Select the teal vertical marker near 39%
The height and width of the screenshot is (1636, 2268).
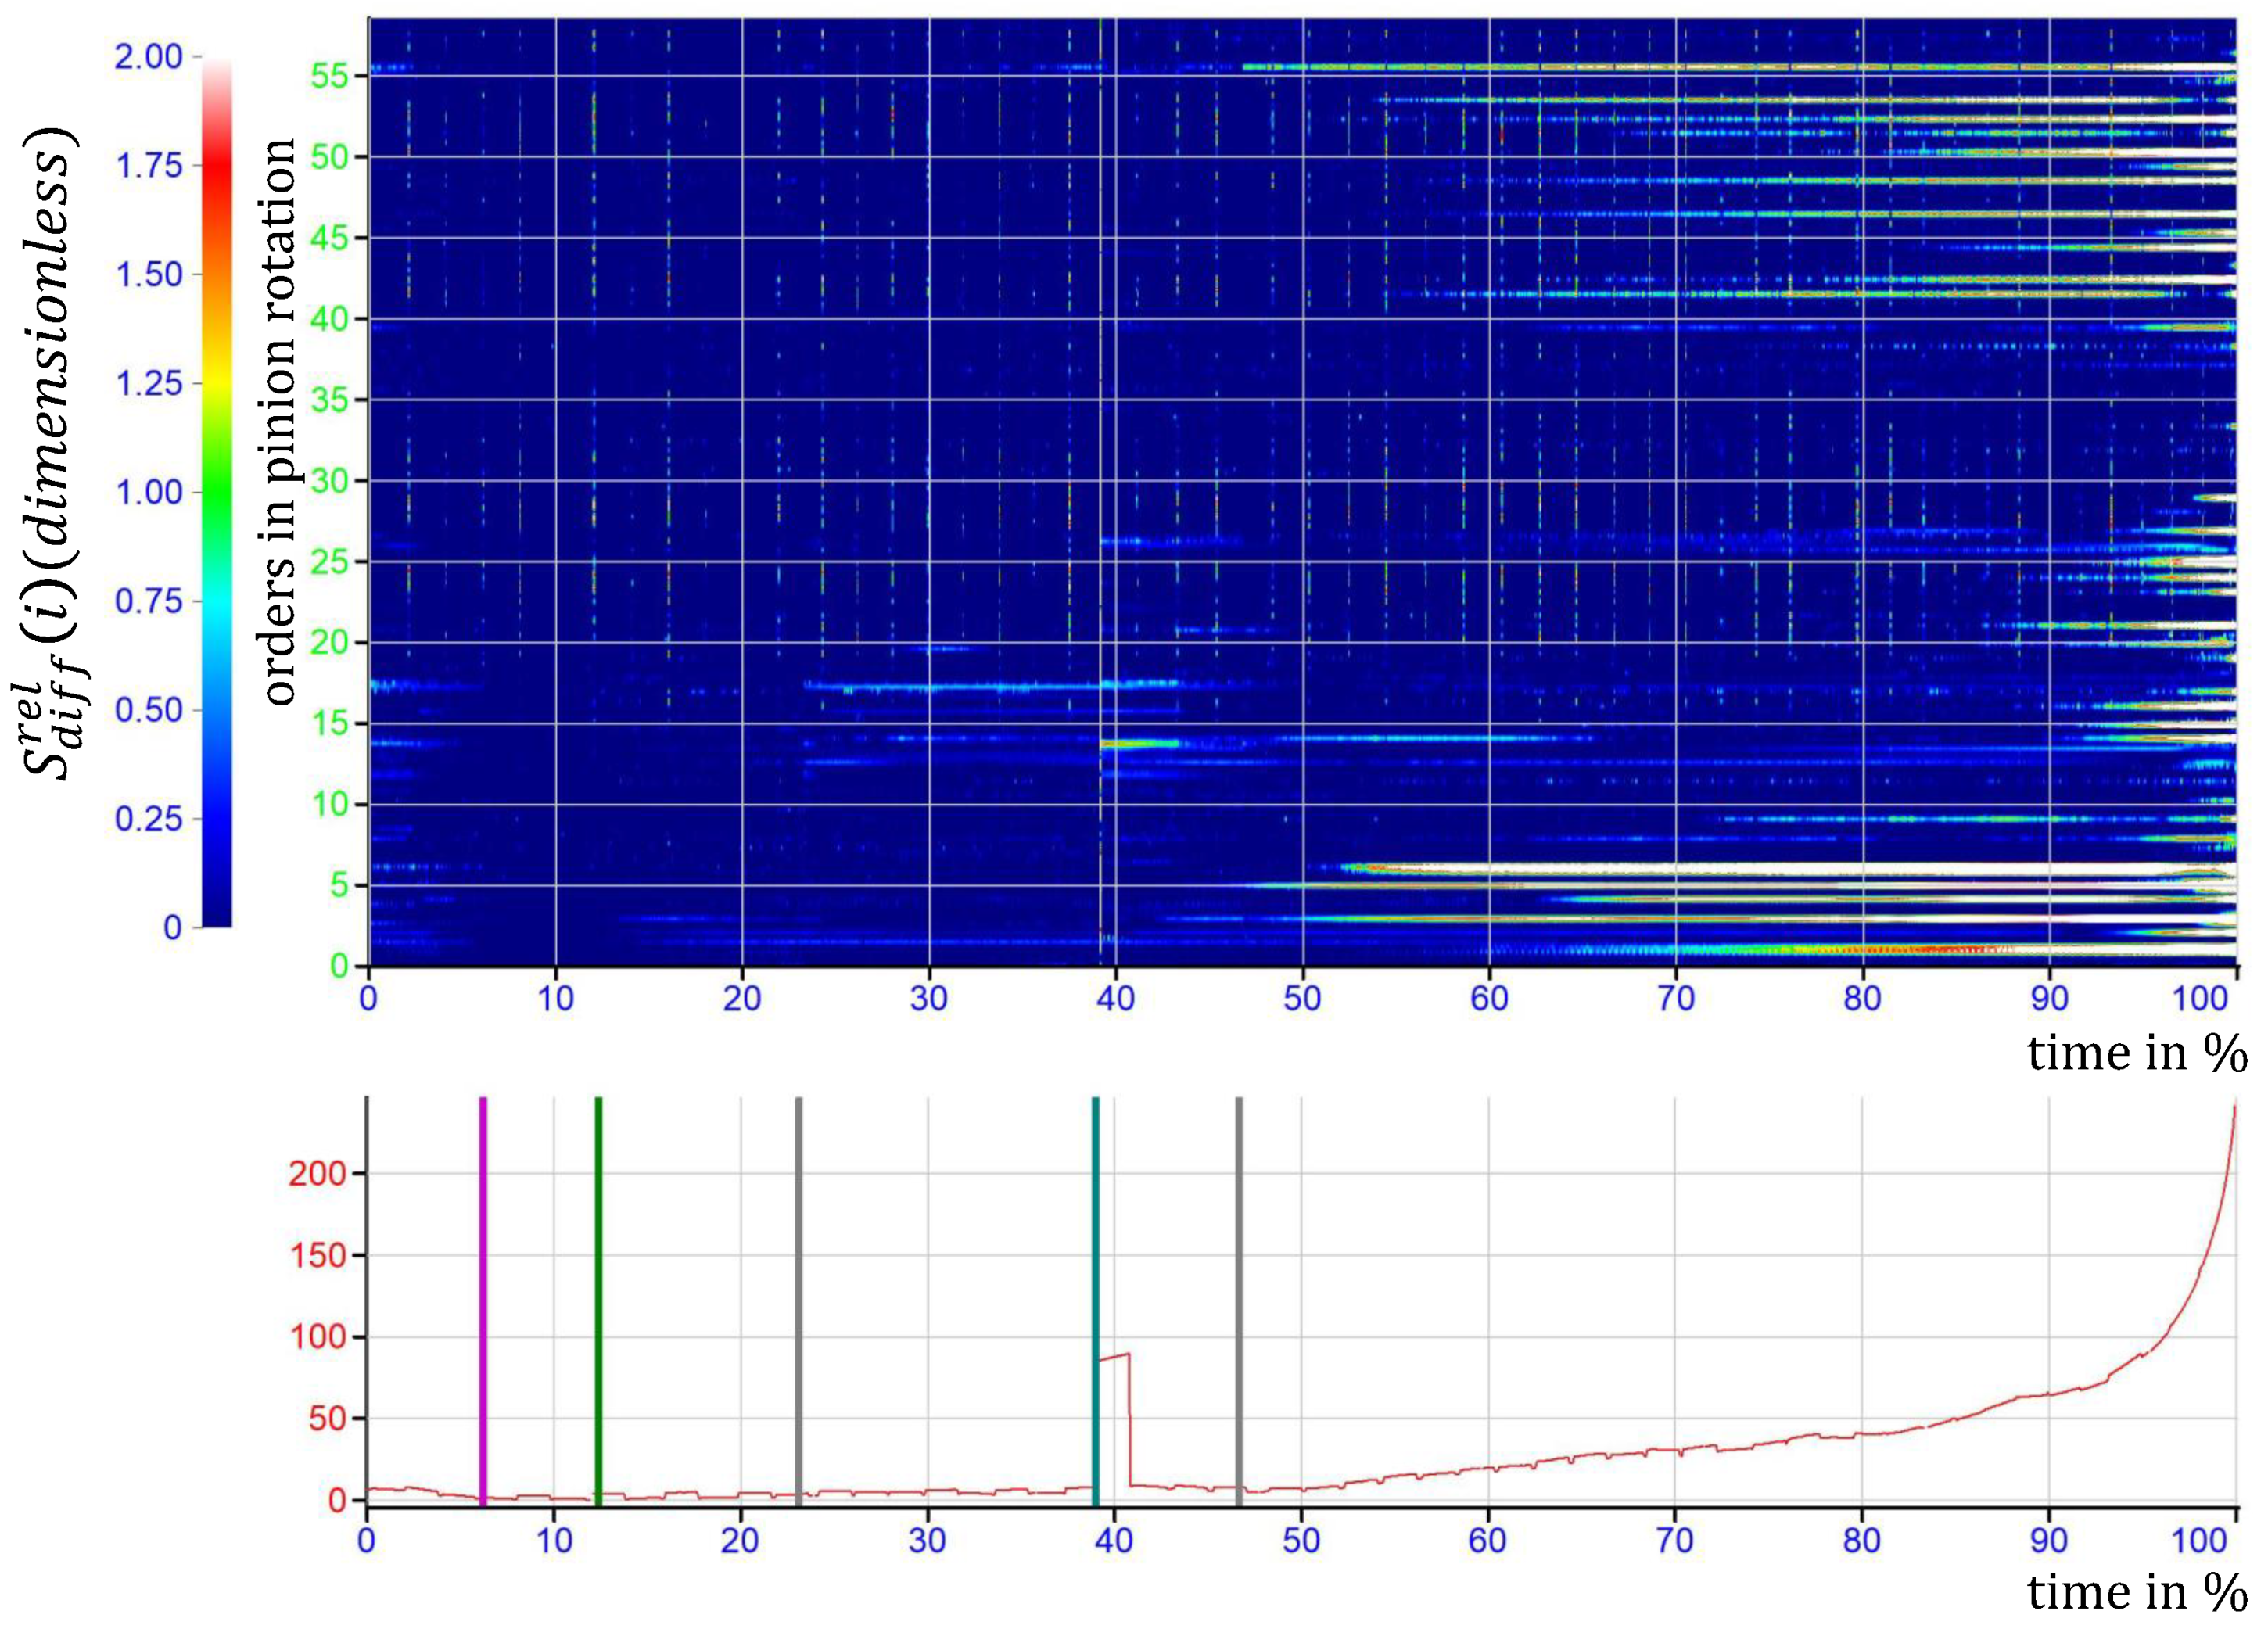(1095, 1301)
